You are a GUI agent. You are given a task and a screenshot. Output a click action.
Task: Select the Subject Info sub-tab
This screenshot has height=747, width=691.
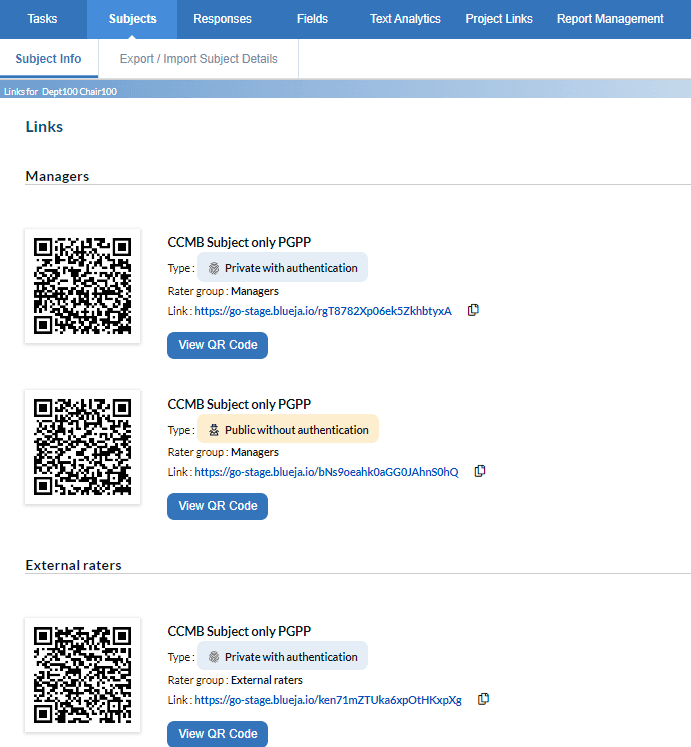(x=49, y=59)
